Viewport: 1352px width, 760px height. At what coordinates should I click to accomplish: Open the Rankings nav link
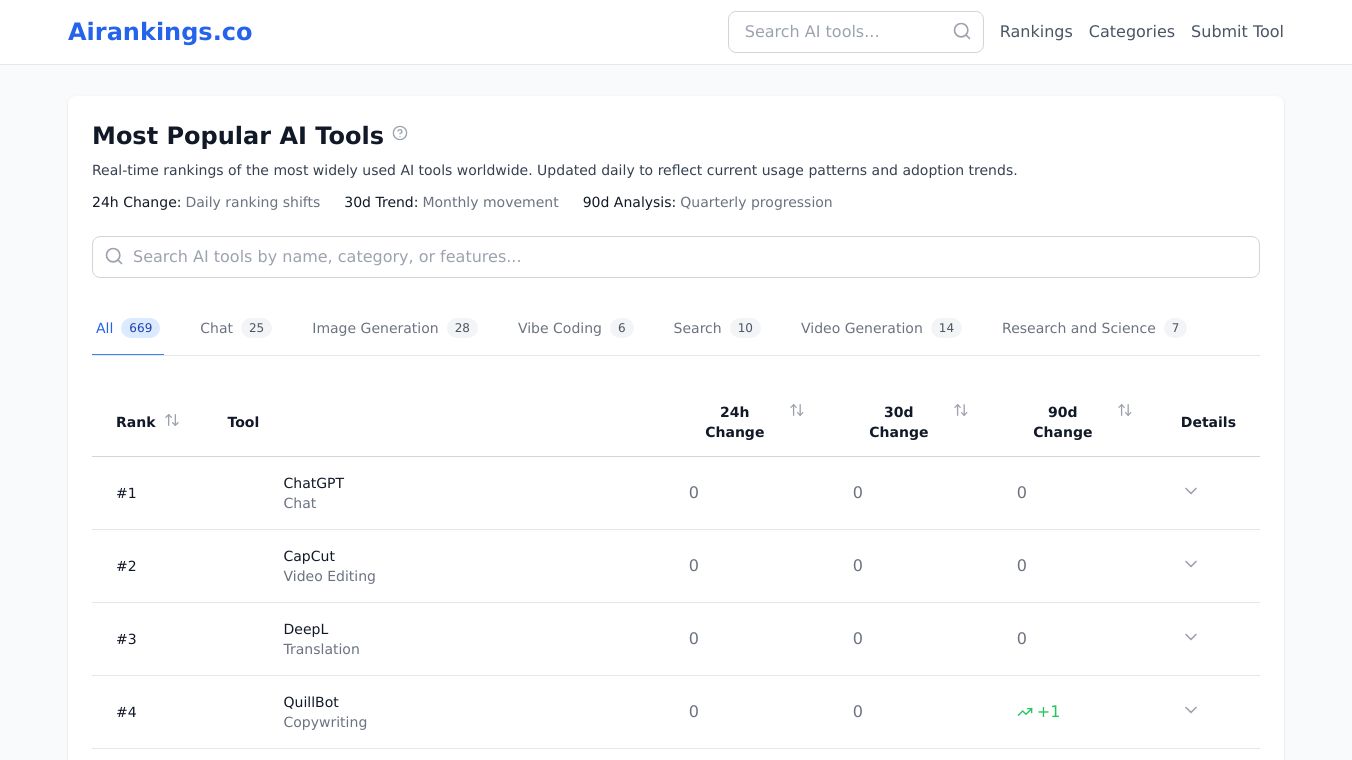[1036, 32]
